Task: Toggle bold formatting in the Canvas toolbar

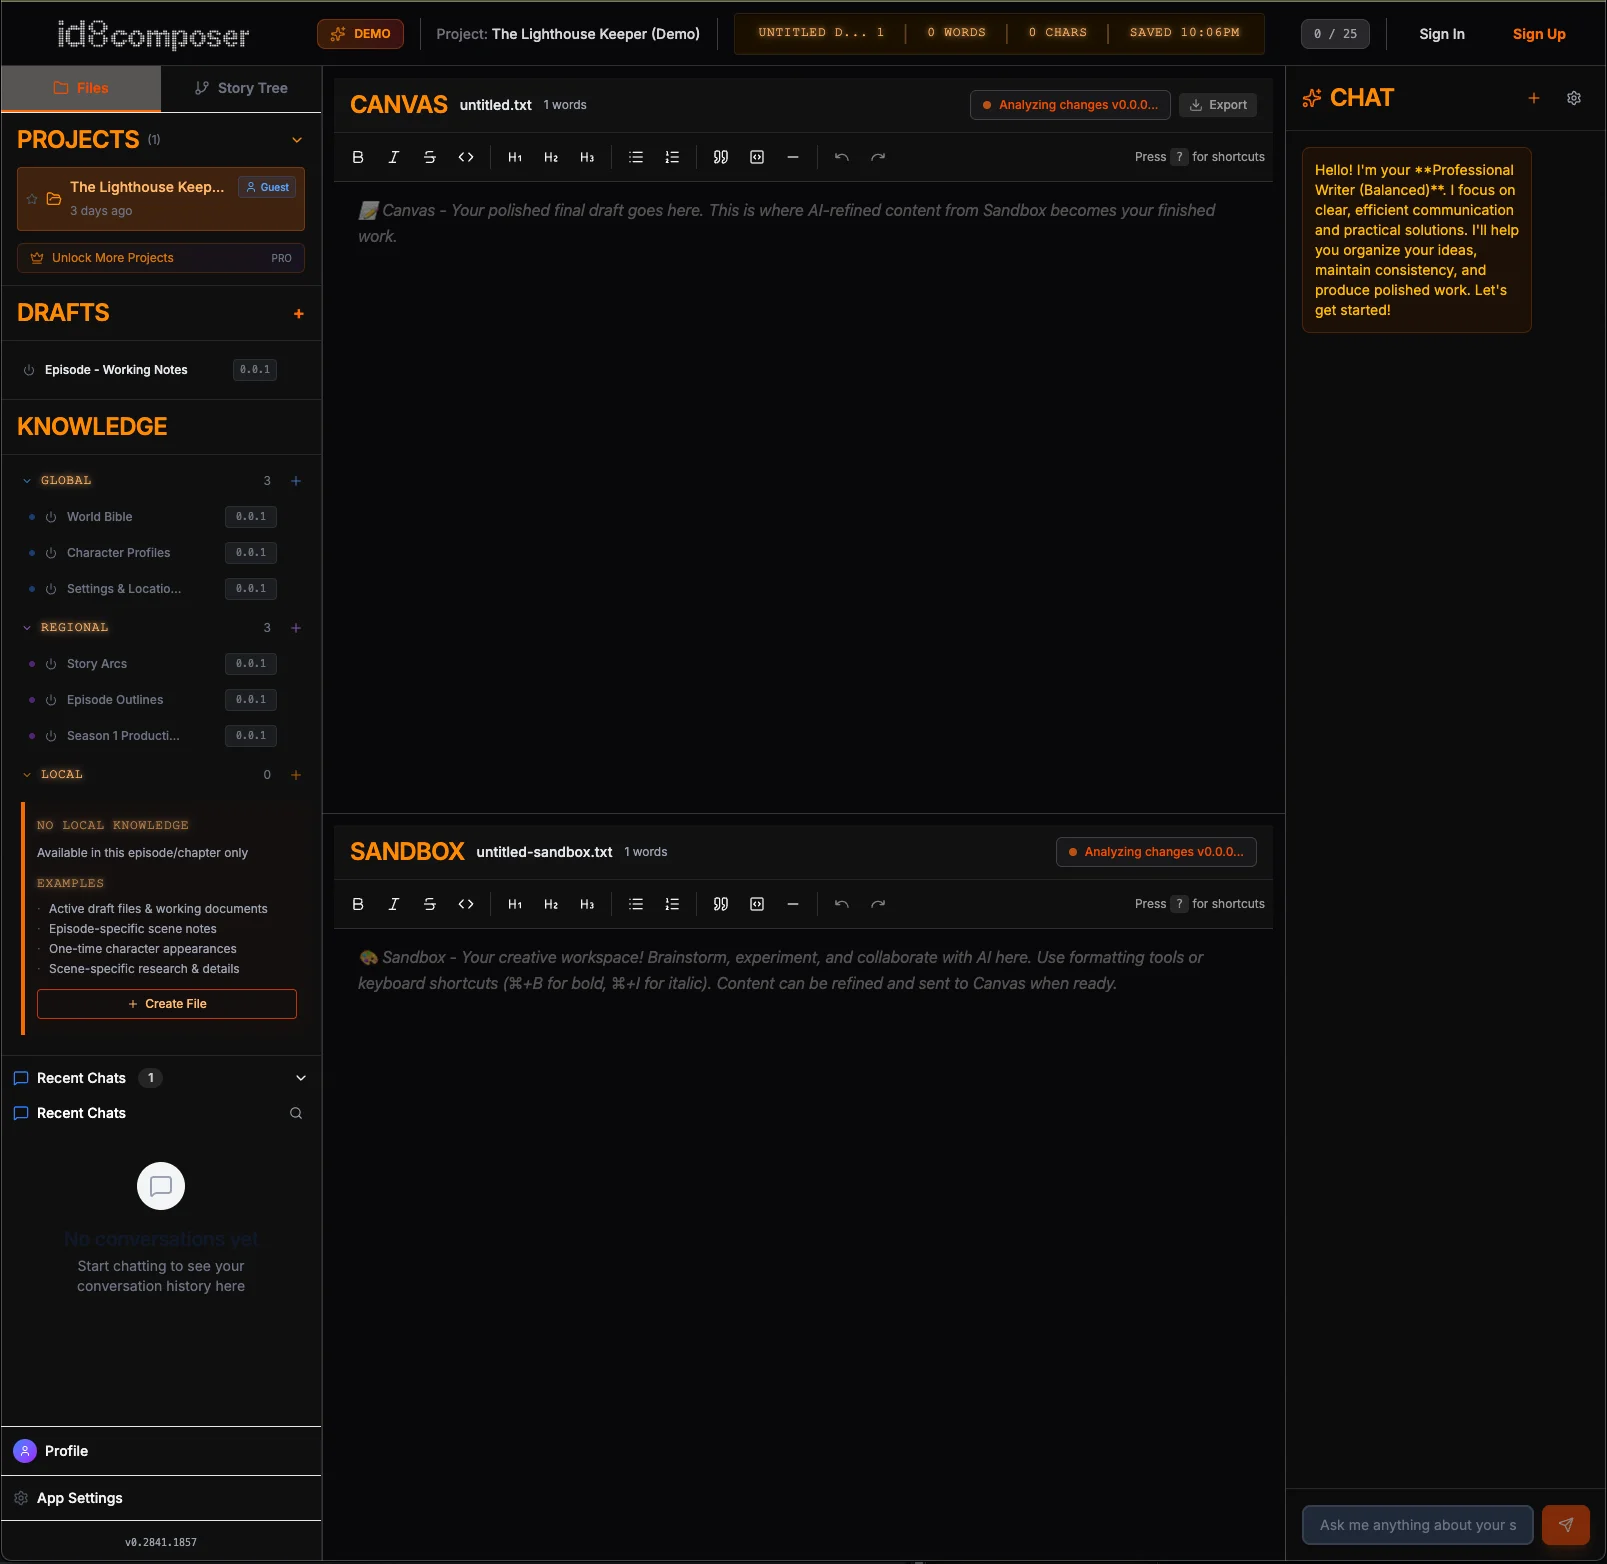Action: (357, 157)
